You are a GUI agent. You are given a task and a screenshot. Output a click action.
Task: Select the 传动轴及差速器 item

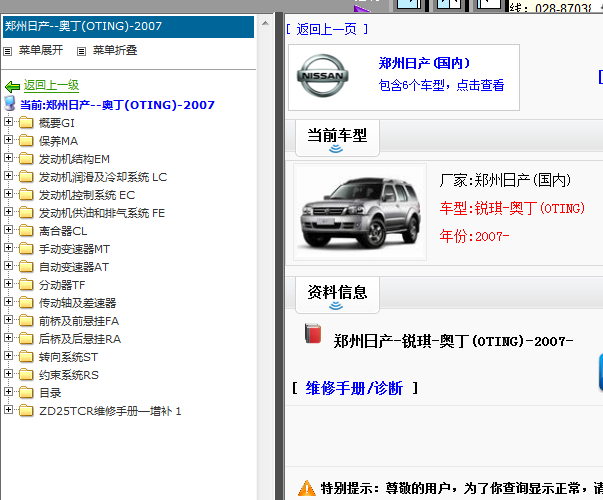click(77, 303)
